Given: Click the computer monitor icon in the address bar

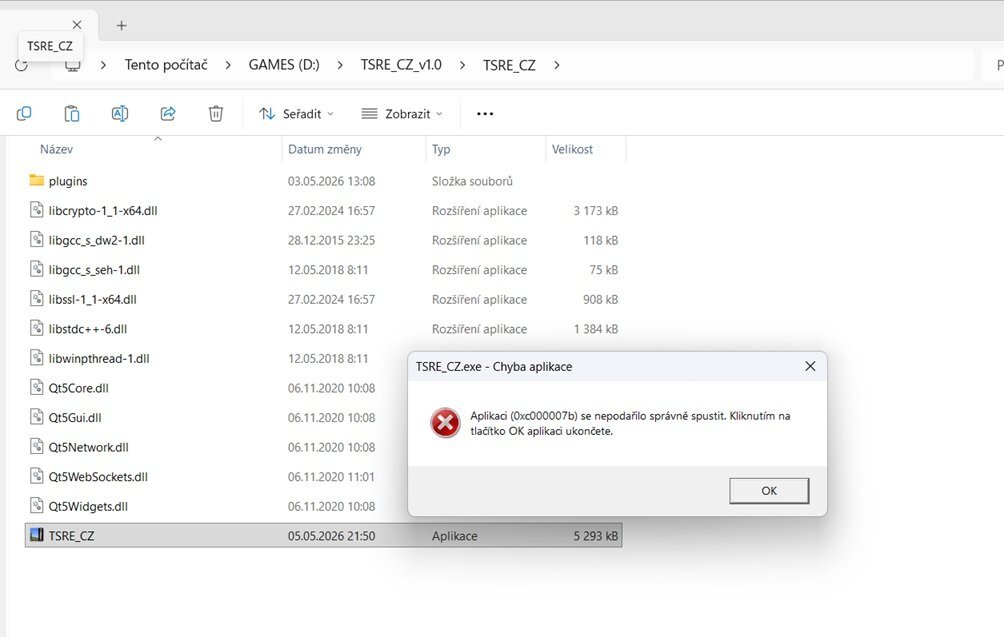Looking at the screenshot, I should tap(73, 65).
